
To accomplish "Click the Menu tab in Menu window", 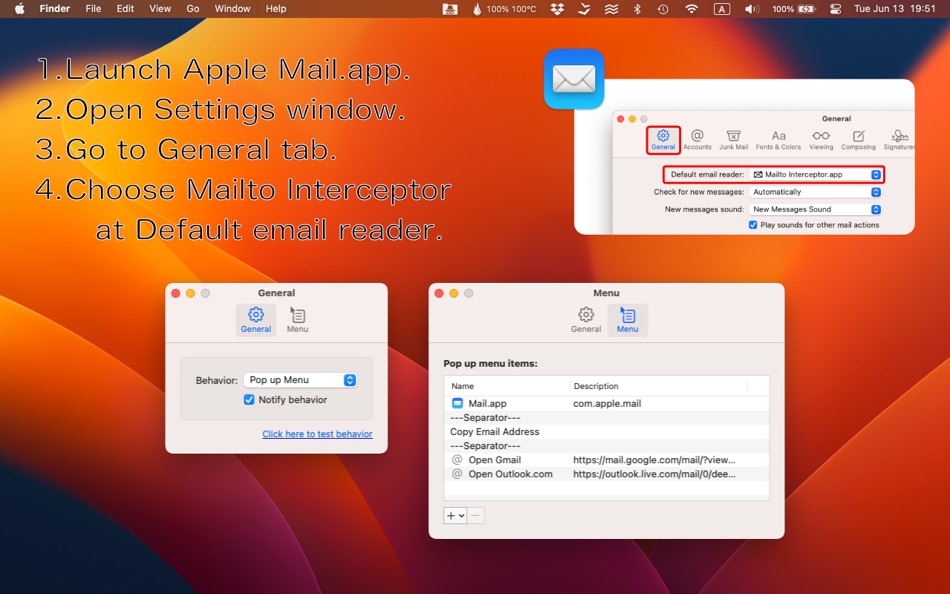I will (x=628, y=320).
